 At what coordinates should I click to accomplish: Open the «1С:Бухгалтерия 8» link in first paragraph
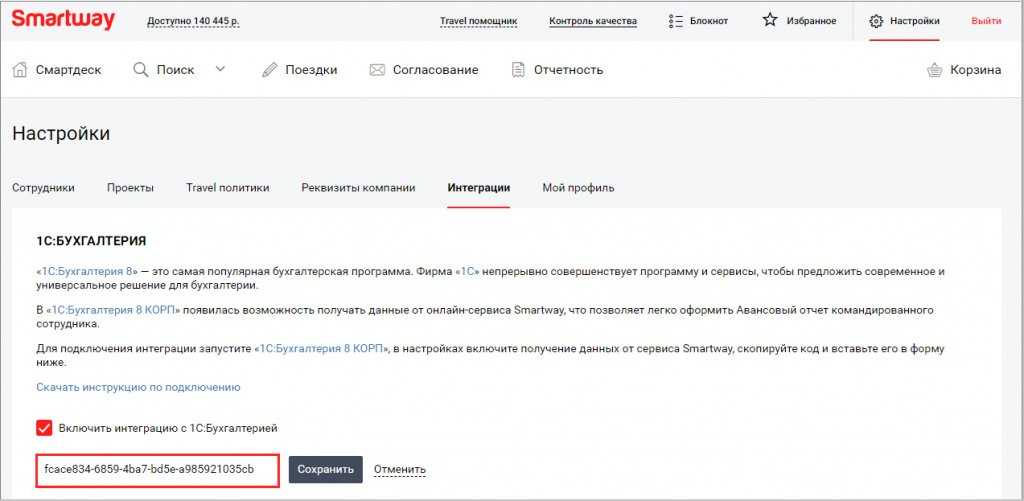point(88,271)
